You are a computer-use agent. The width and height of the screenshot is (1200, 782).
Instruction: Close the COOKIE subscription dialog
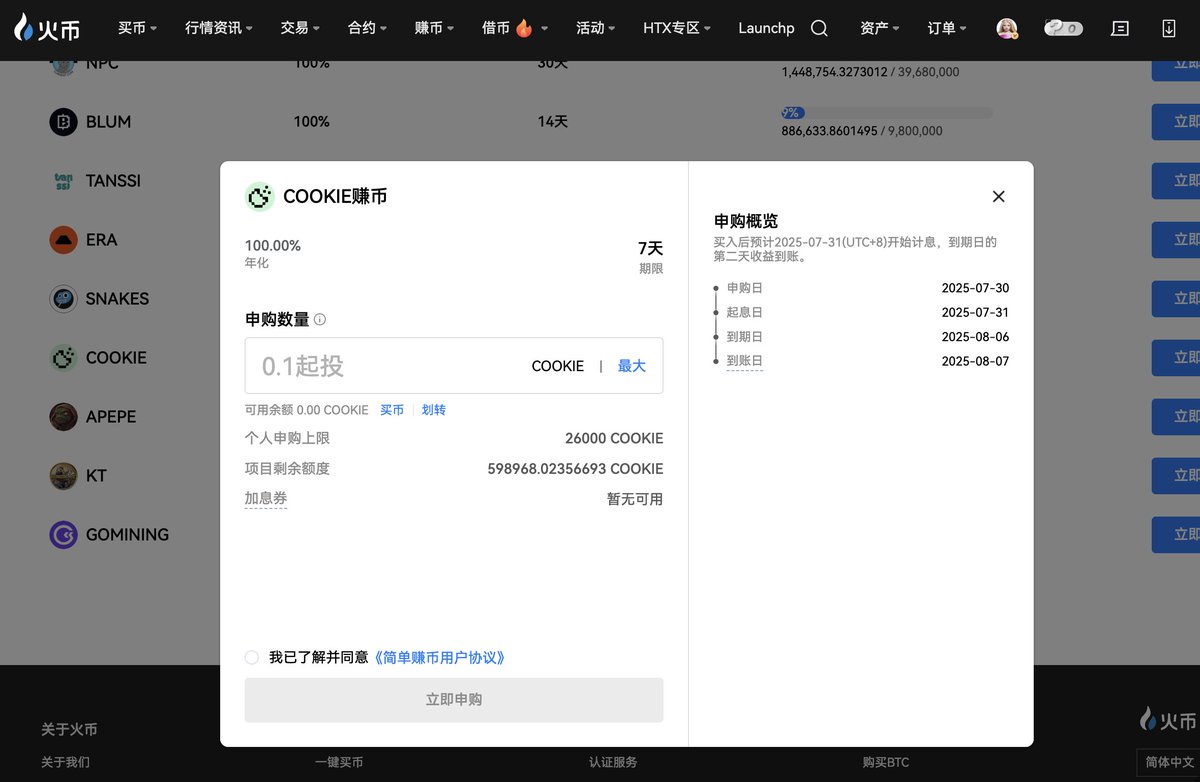coord(998,196)
